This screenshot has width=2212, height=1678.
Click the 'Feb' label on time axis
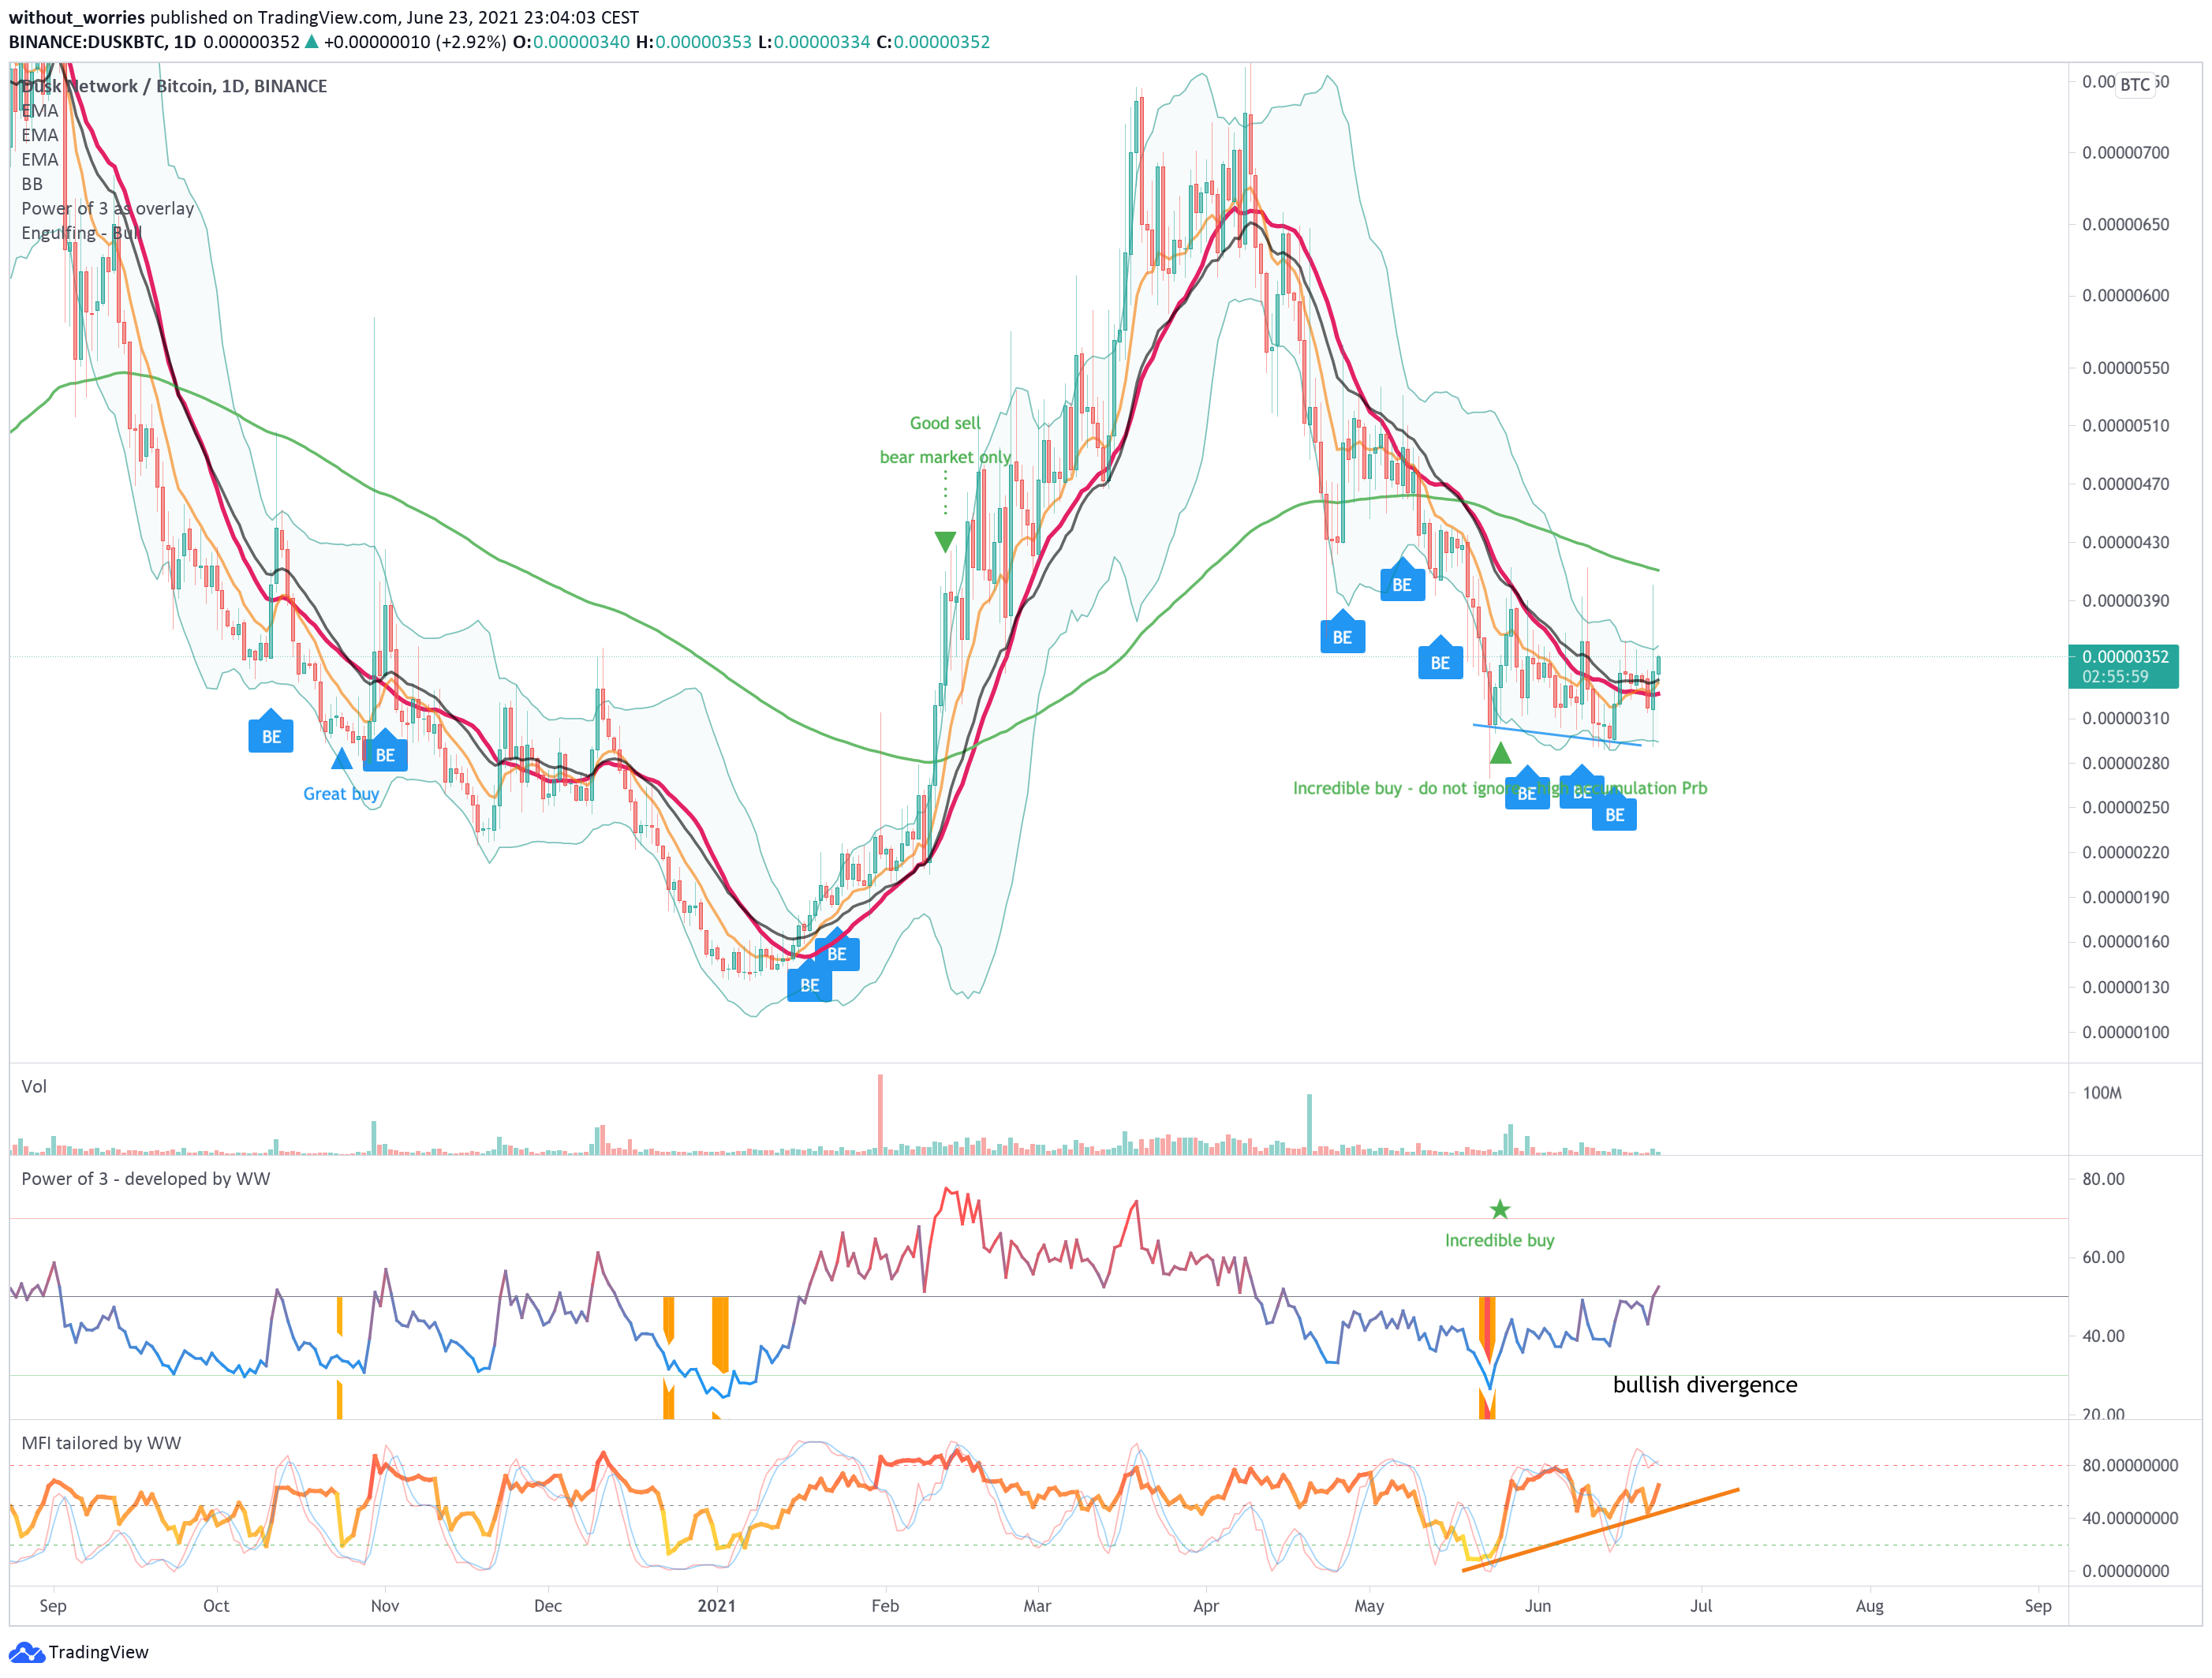tap(885, 1606)
